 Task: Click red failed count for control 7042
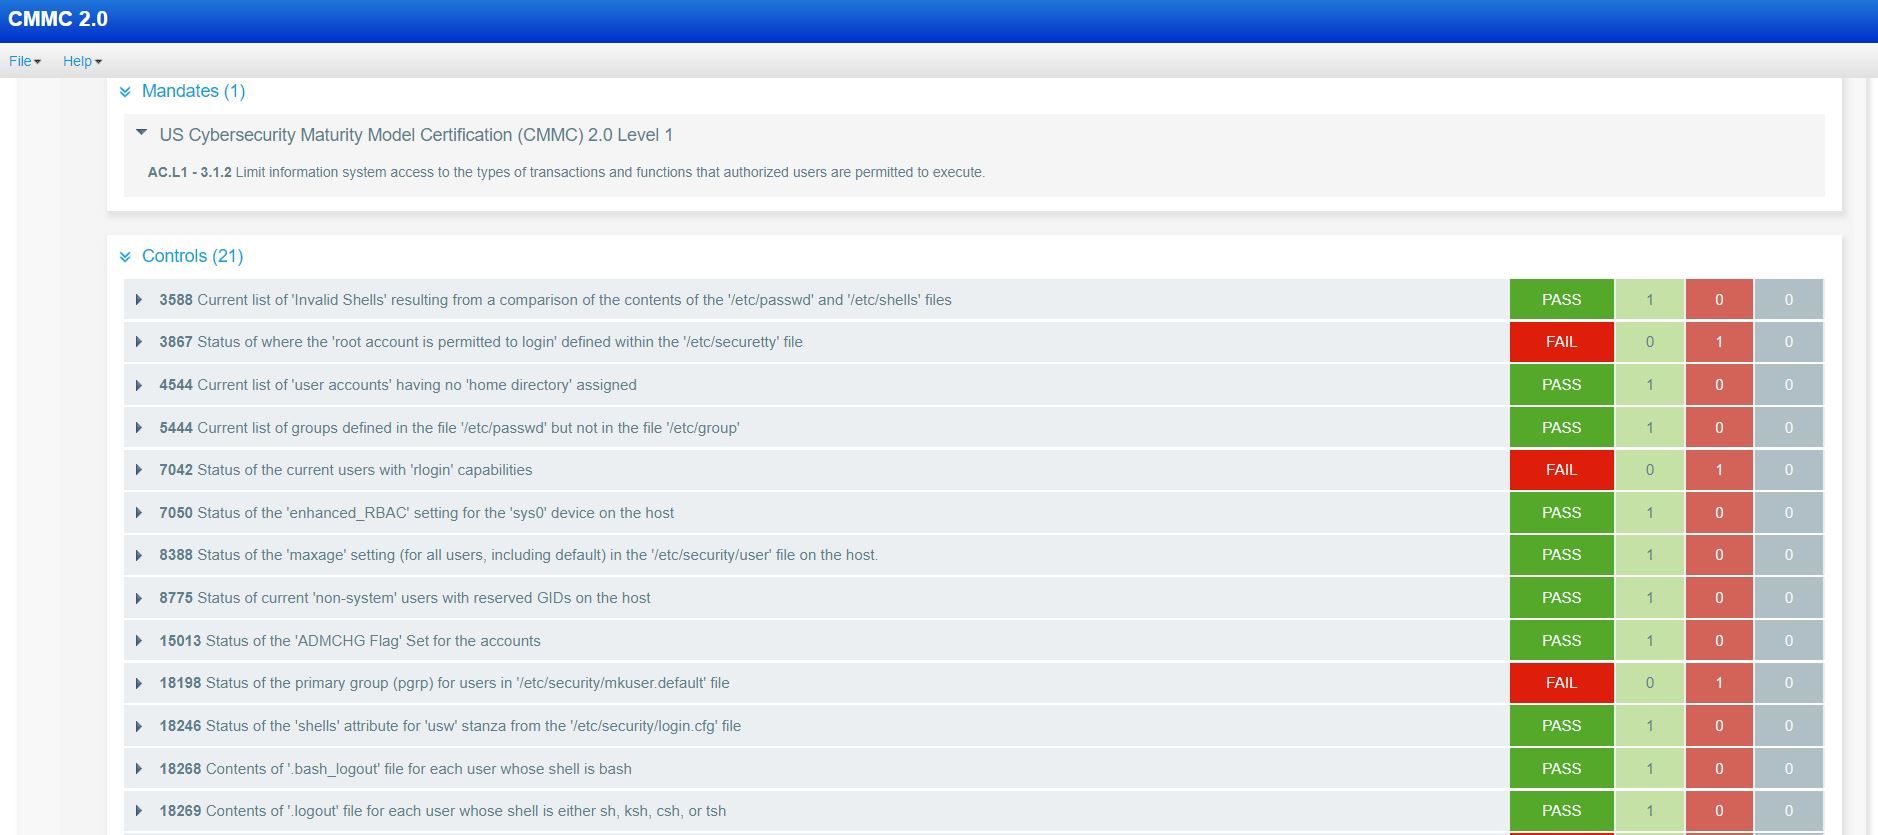pyautogui.click(x=1719, y=470)
